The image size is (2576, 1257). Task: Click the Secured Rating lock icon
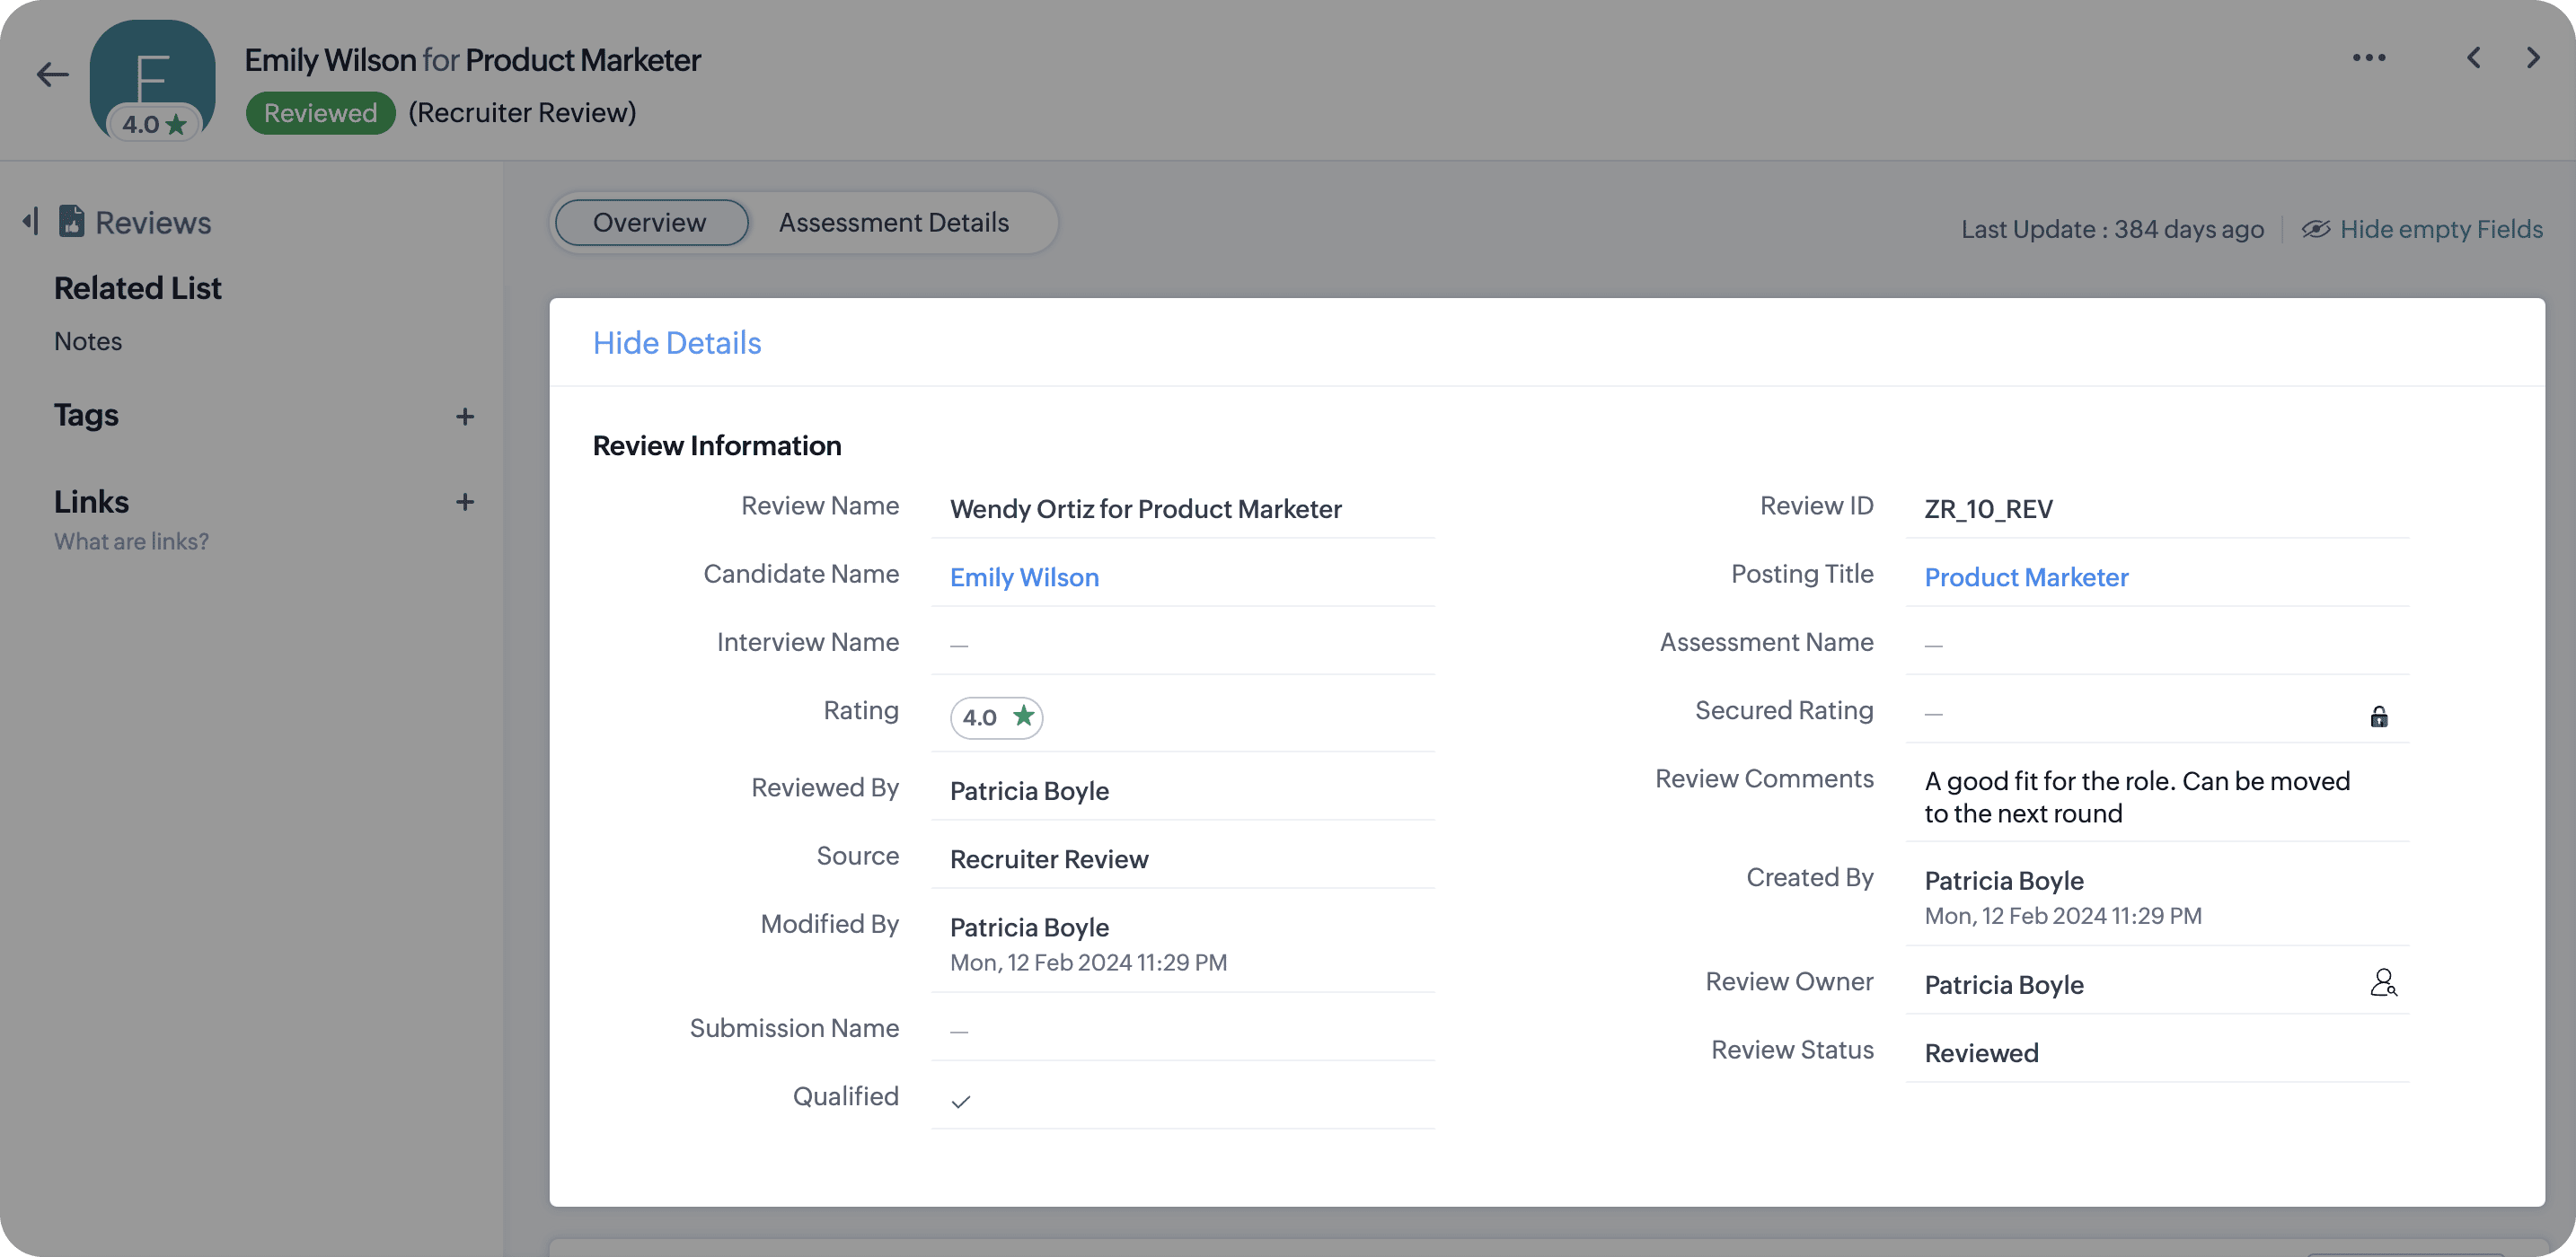pos(2379,716)
